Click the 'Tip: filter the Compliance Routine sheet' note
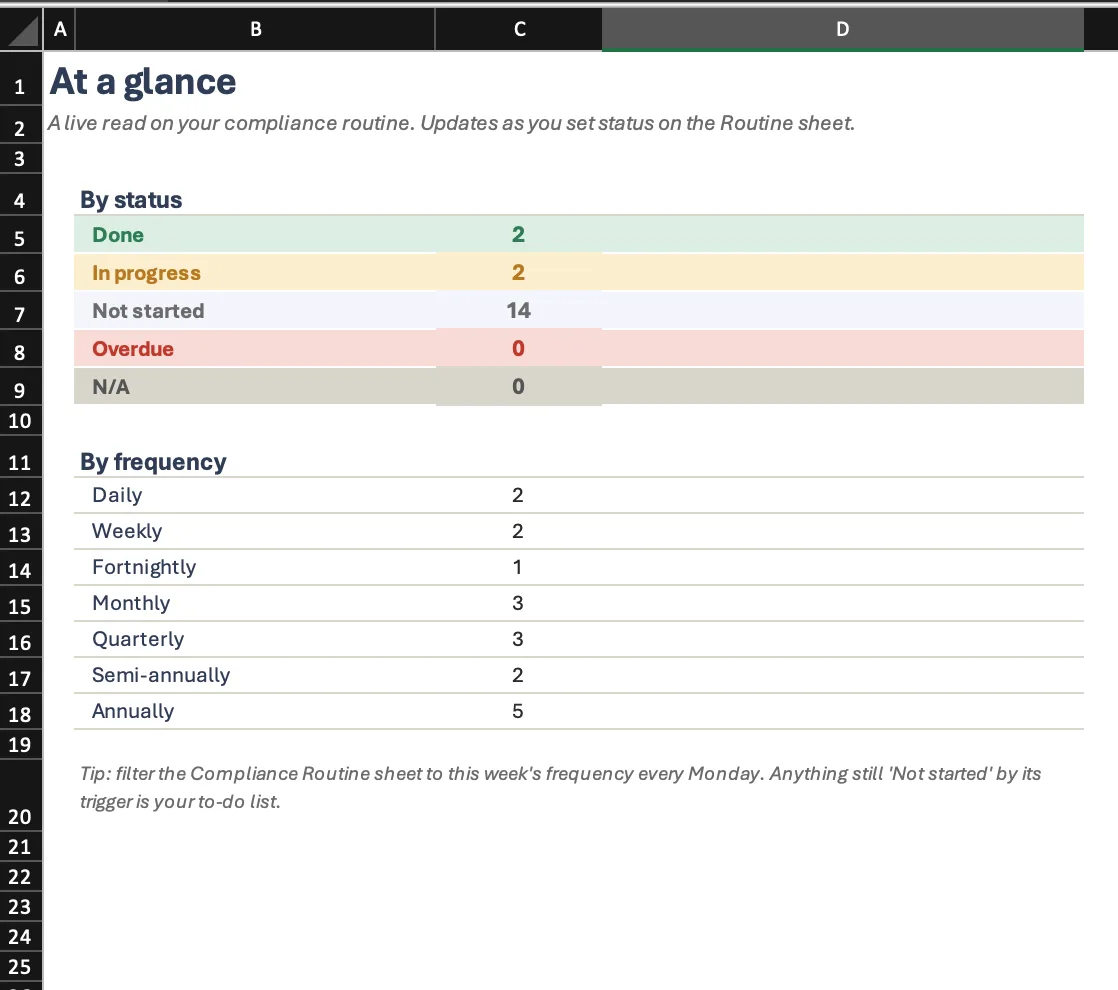This screenshot has height=990, width=1118. pos(560,787)
